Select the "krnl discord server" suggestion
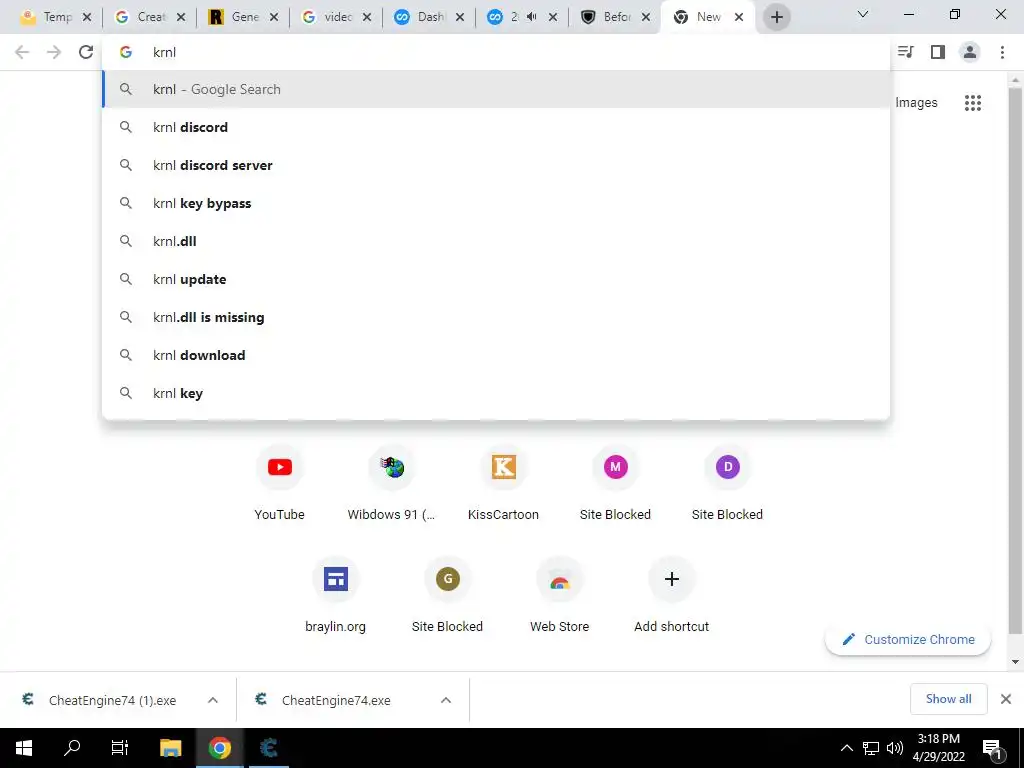Viewport: 1024px width, 768px height. (496, 165)
